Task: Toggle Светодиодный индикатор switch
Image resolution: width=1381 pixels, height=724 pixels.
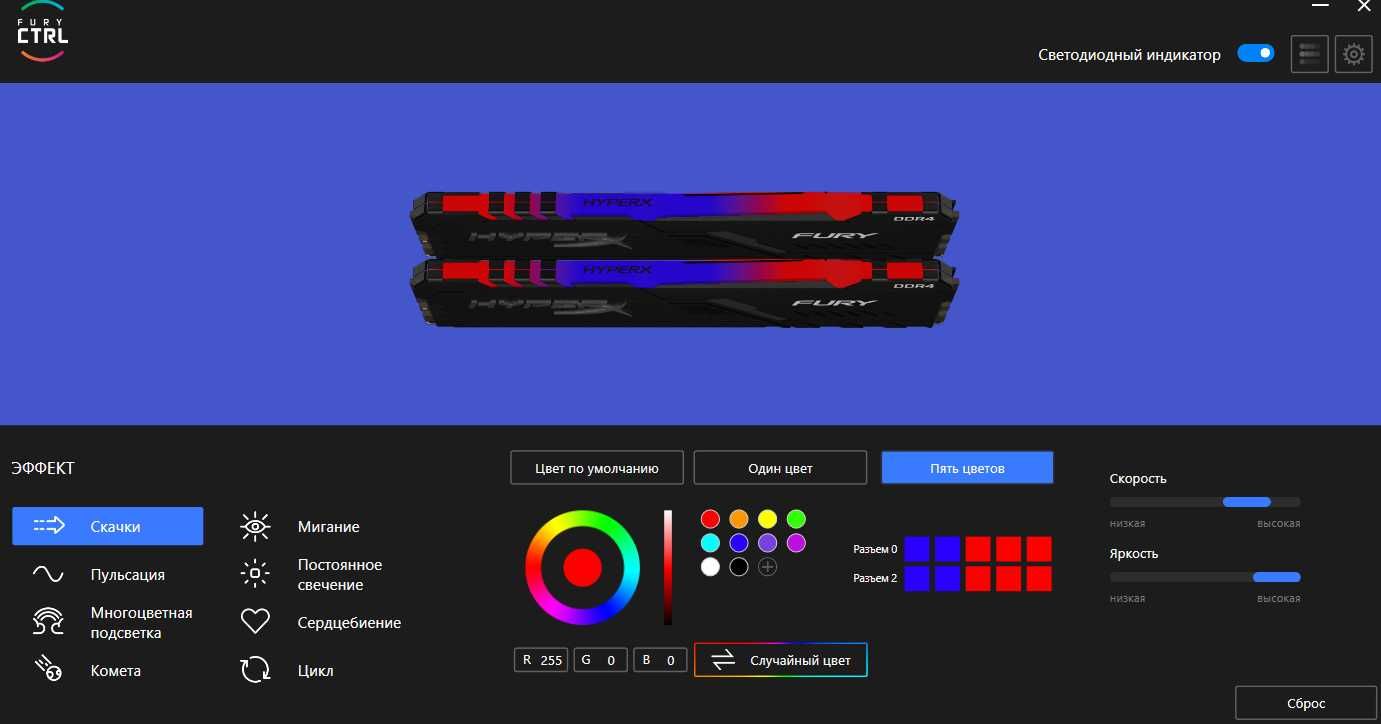Action: (1256, 53)
